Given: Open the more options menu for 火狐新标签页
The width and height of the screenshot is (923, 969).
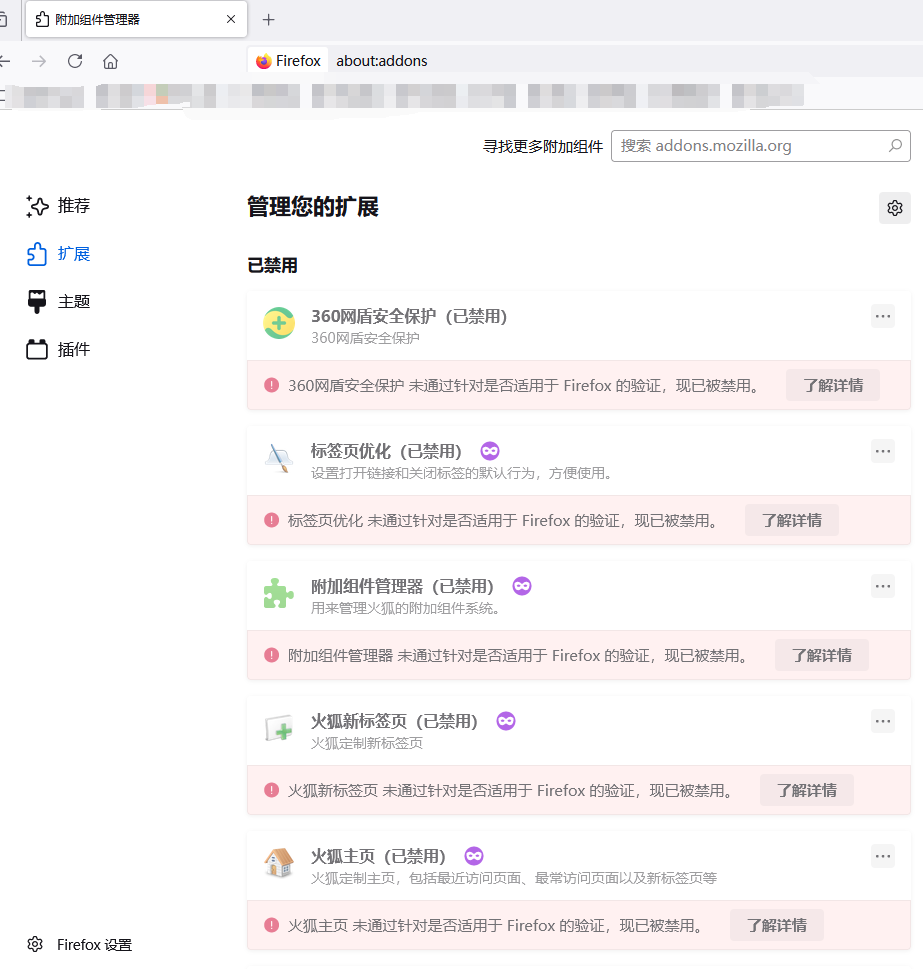Looking at the screenshot, I should coord(882,720).
